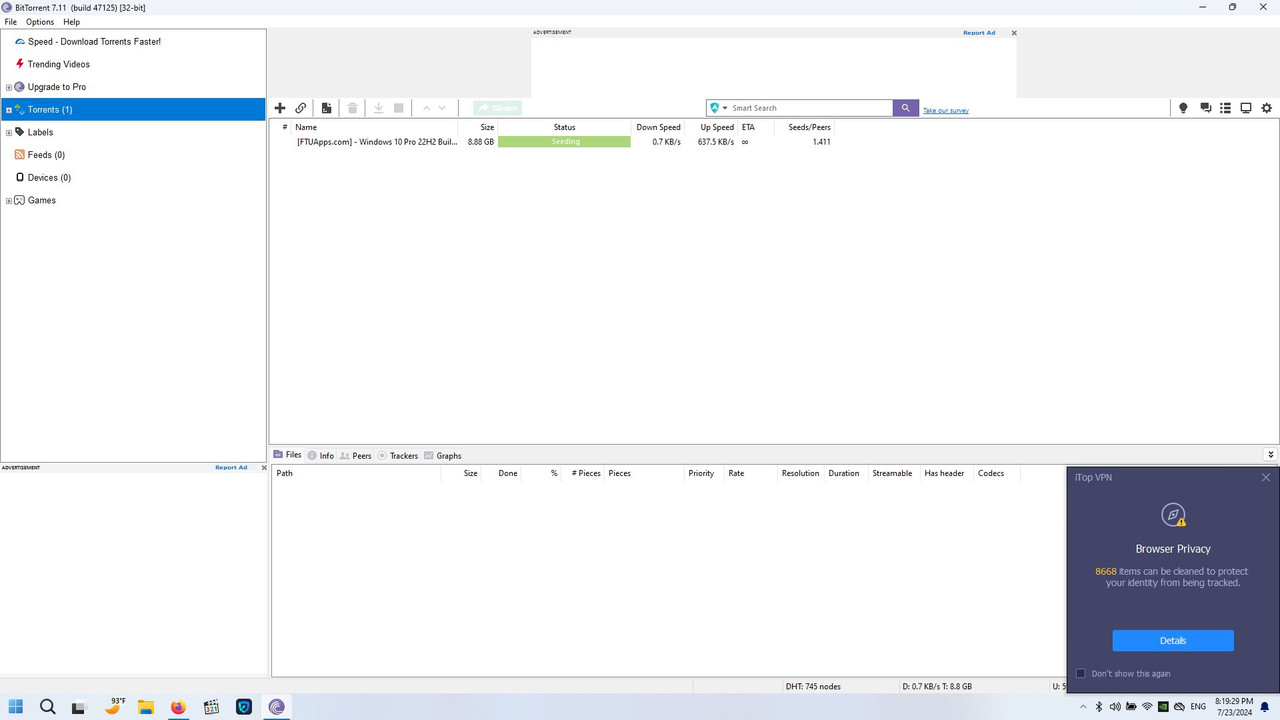Check "Don't show this again" box
This screenshot has height=720, width=1280.
[1080, 673]
